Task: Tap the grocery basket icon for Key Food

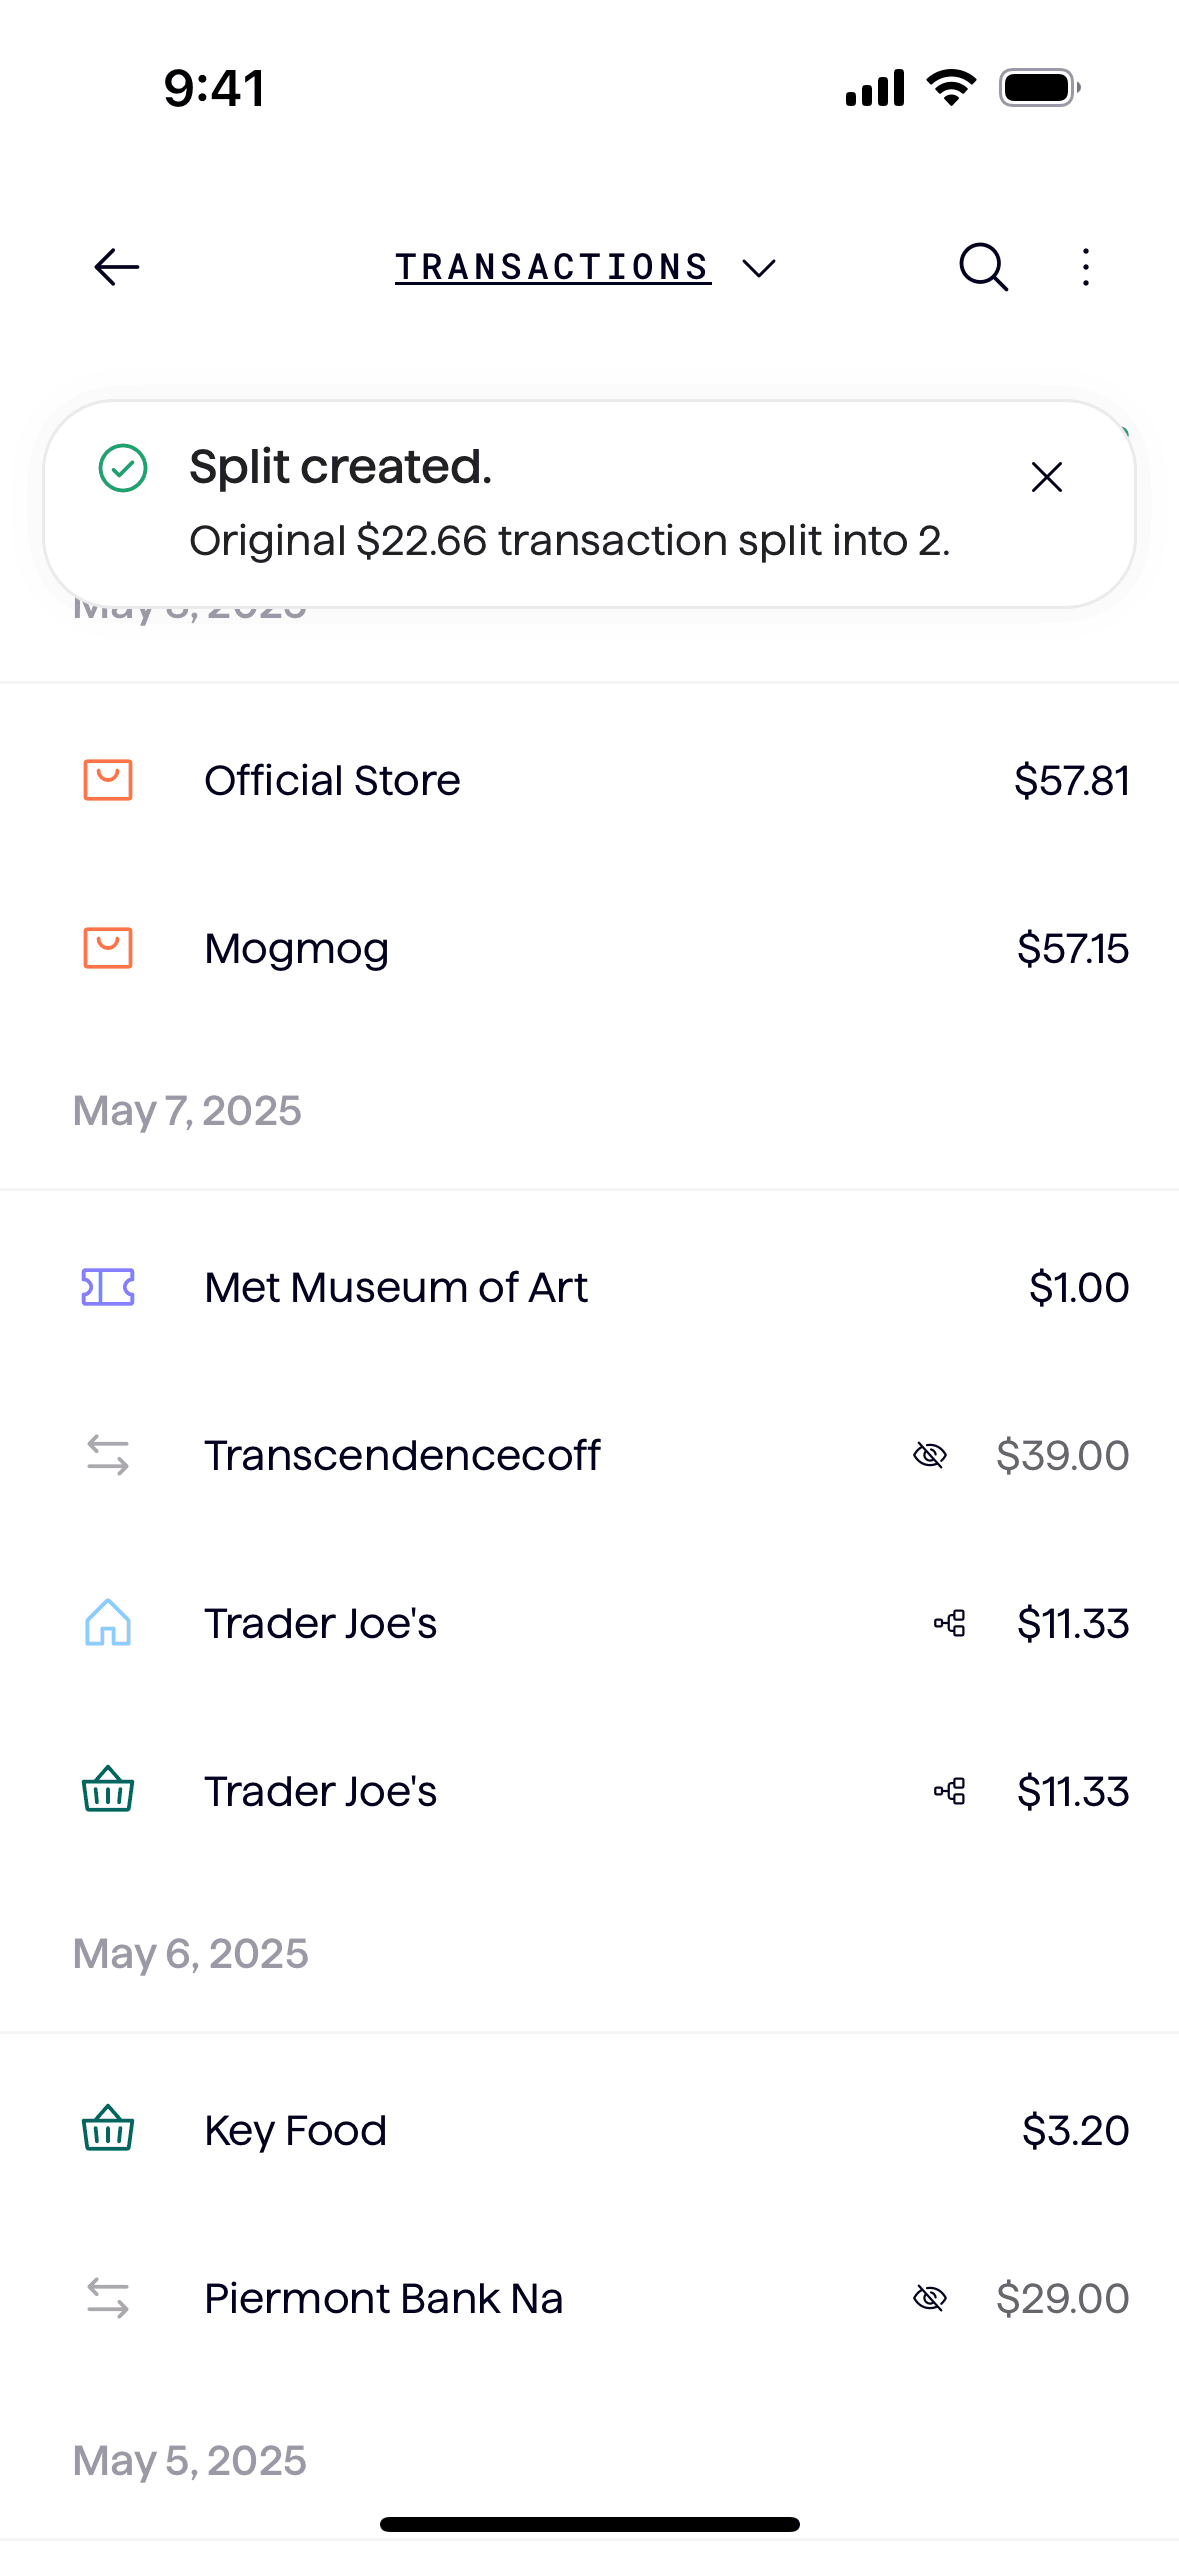Action: pyautogui.click(x=108, y=2130)
